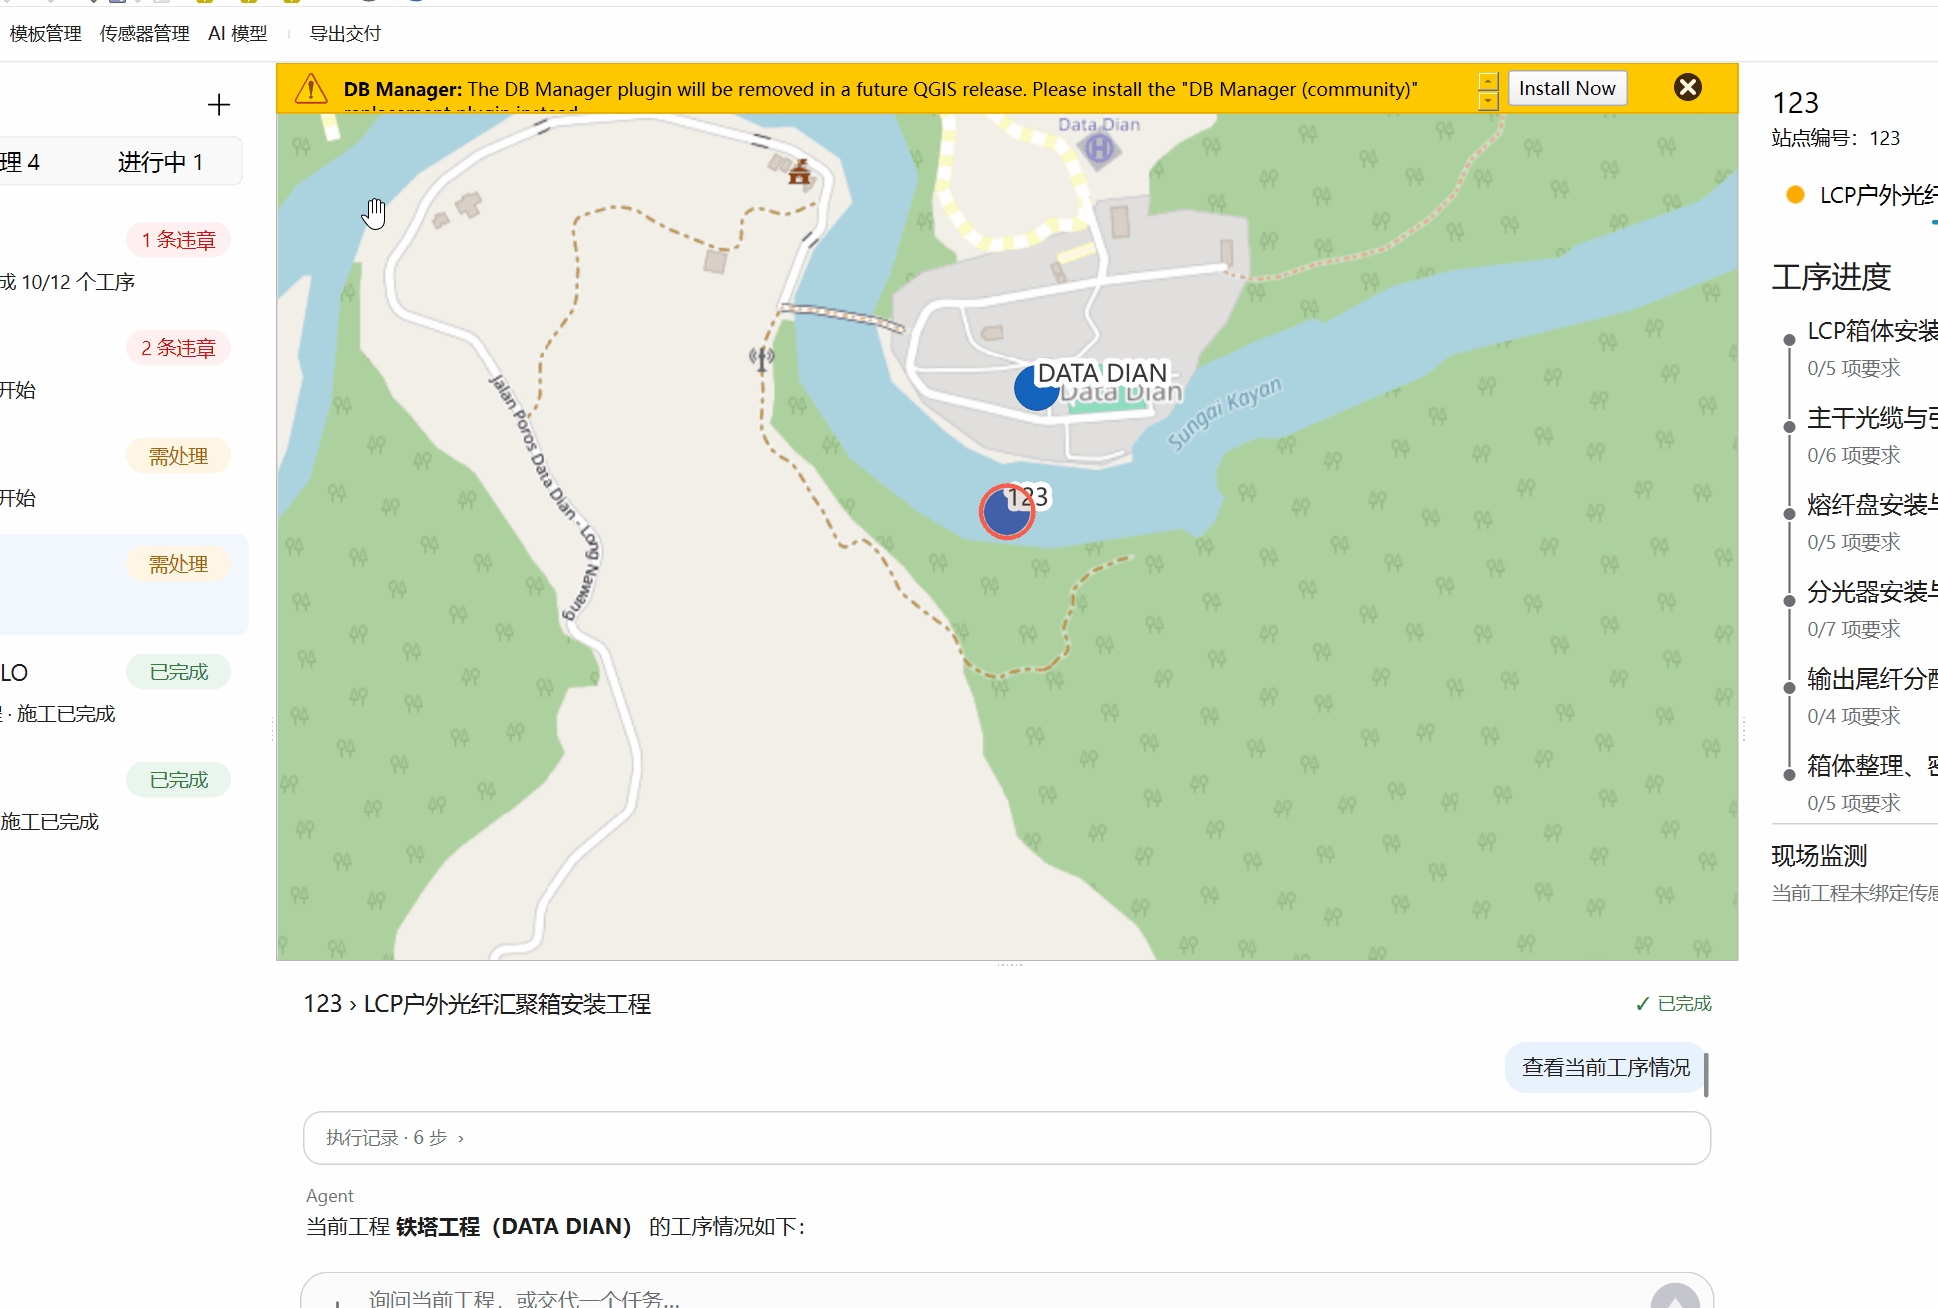This screenshot has width=1938, height=1308.
Task: Click the plus icon to add project
Action: click(x=219, y=104)
